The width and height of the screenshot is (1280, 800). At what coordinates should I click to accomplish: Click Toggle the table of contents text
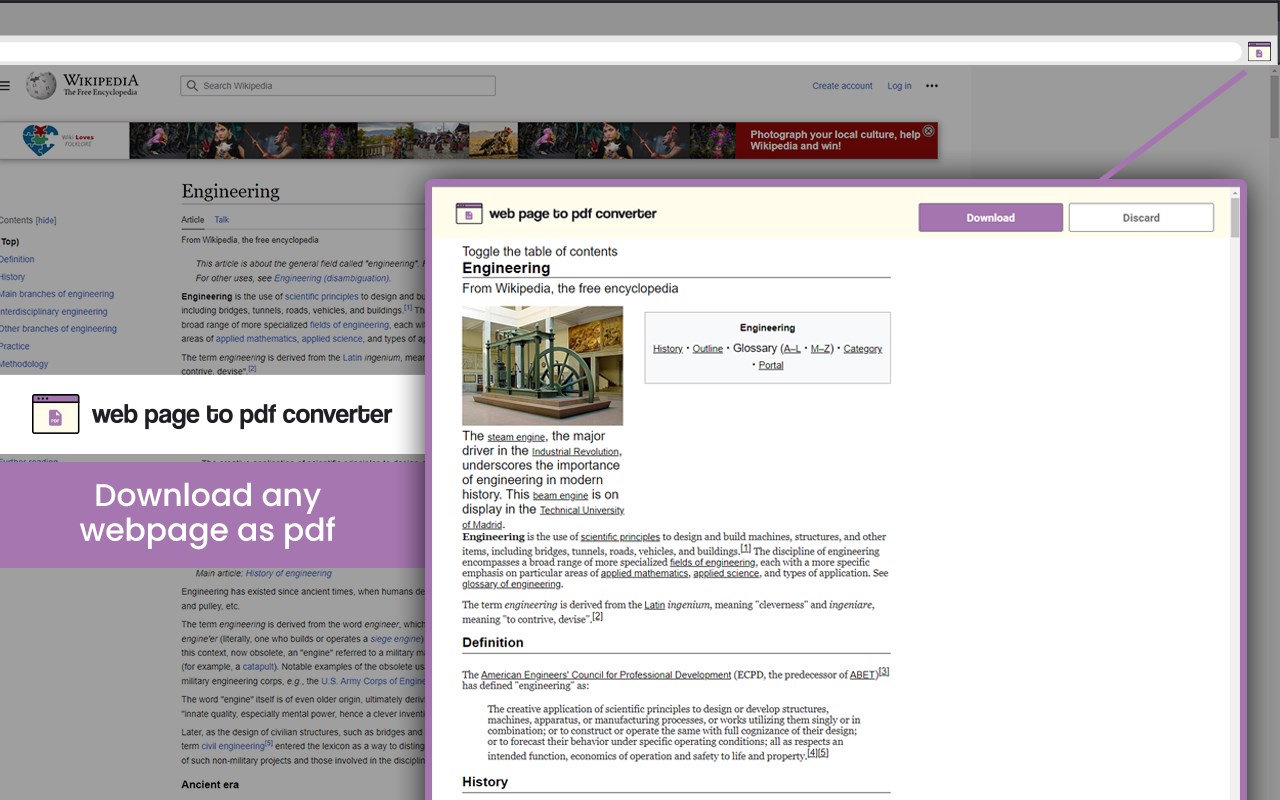[539, 252]
